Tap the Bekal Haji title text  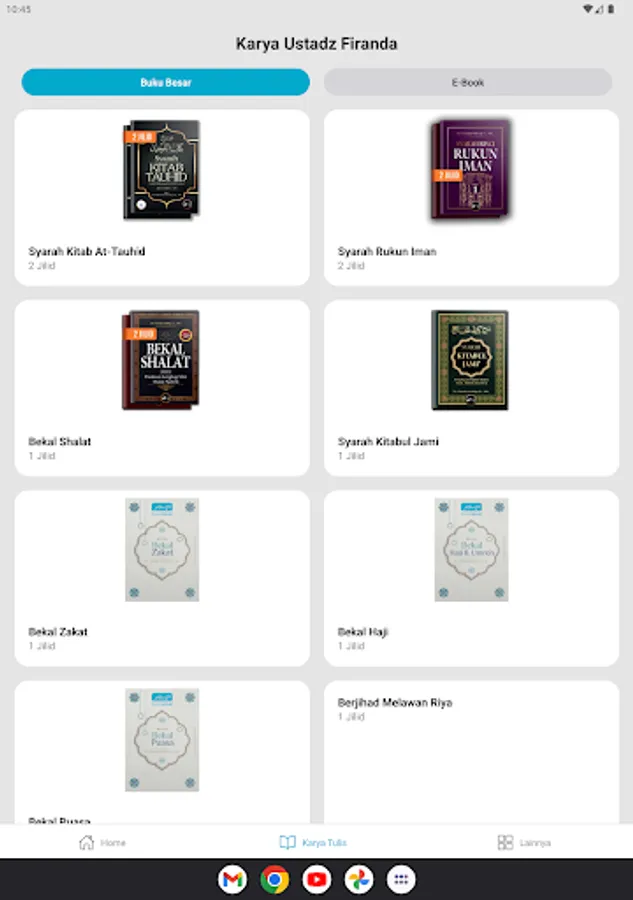[x=363, y=632]
